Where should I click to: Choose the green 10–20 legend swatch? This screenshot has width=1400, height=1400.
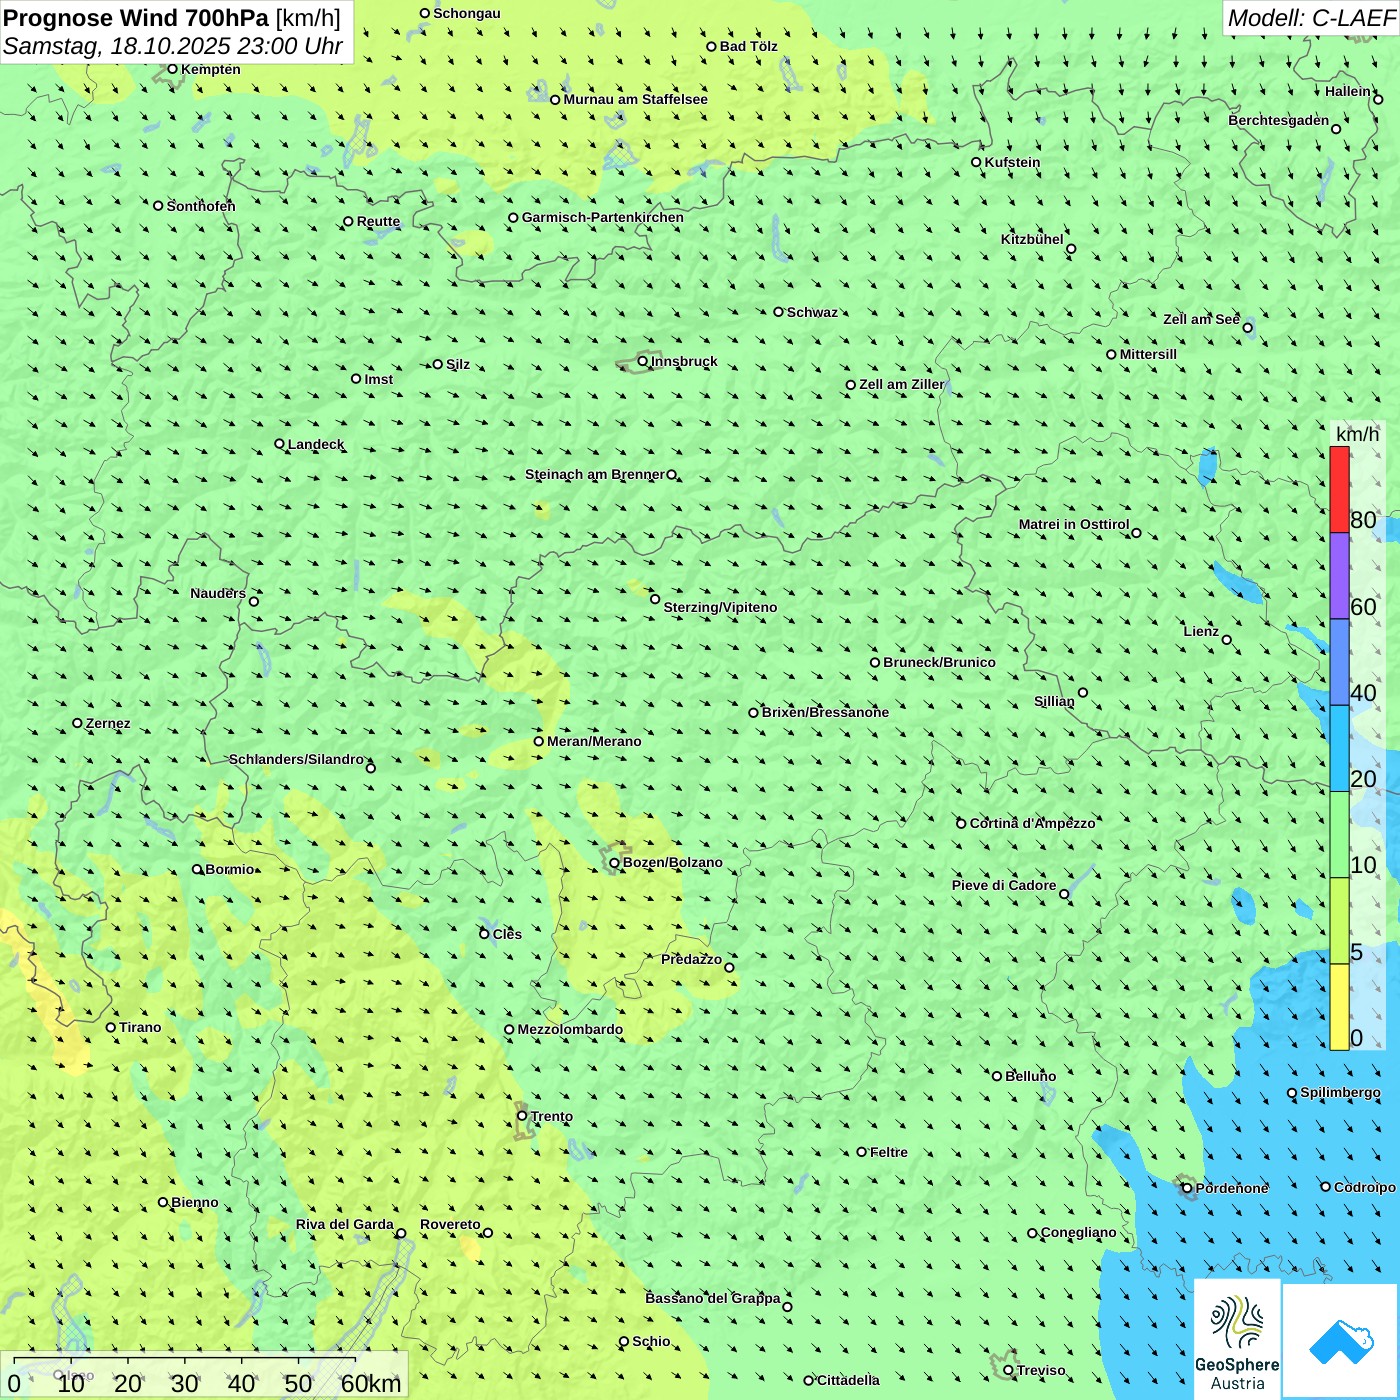click(x=1339, y=835)
